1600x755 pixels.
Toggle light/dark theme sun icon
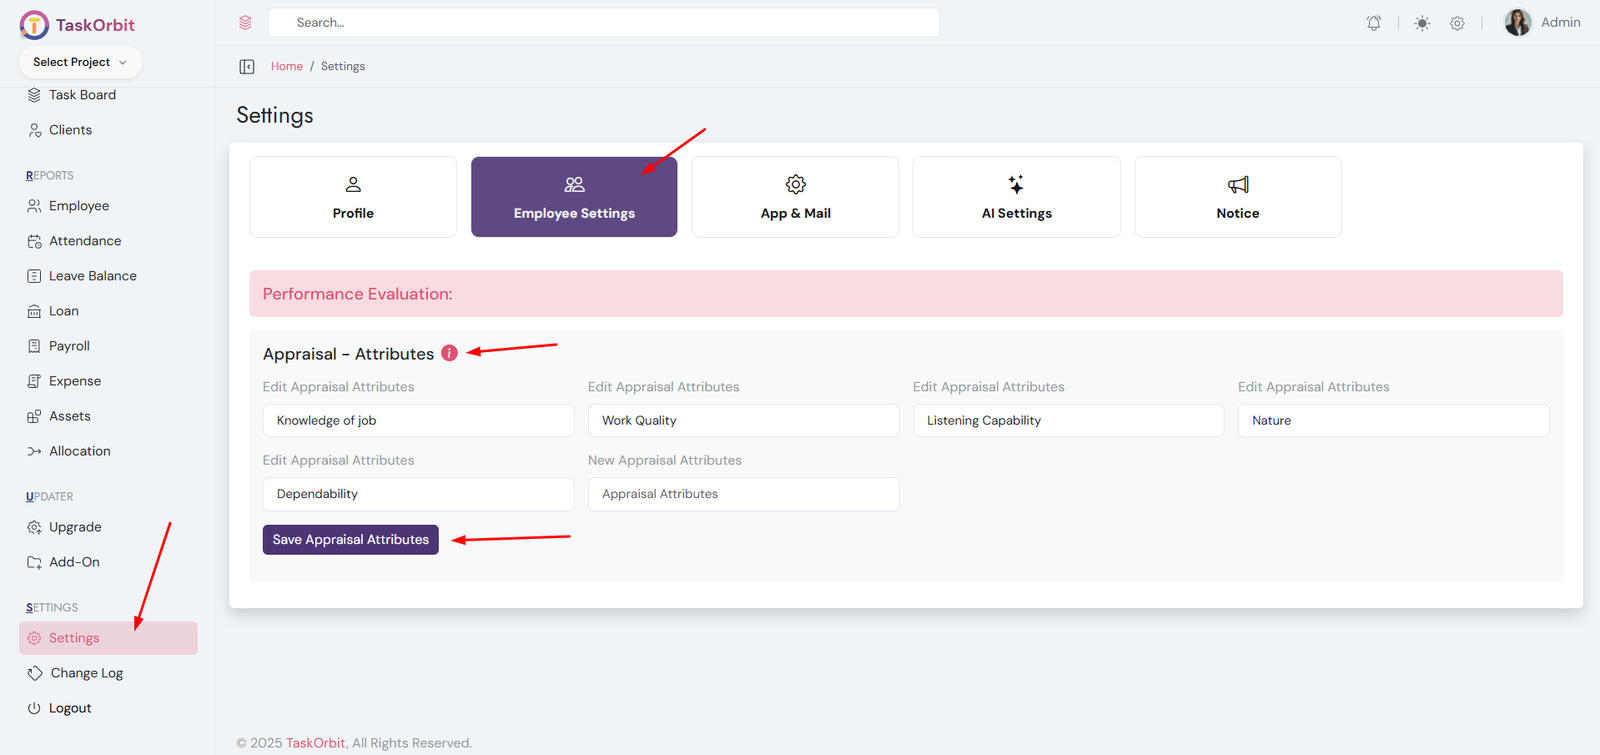[1422, 23]
